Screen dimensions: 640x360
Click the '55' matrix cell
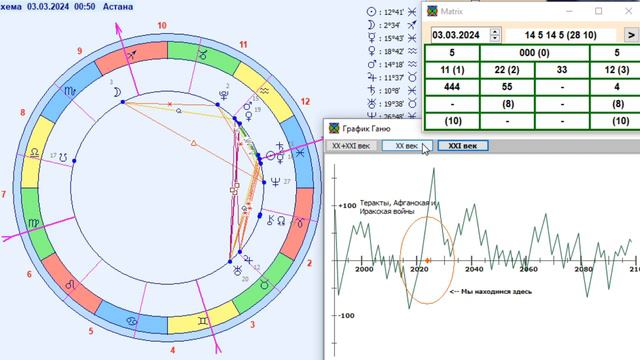[507, 87]
